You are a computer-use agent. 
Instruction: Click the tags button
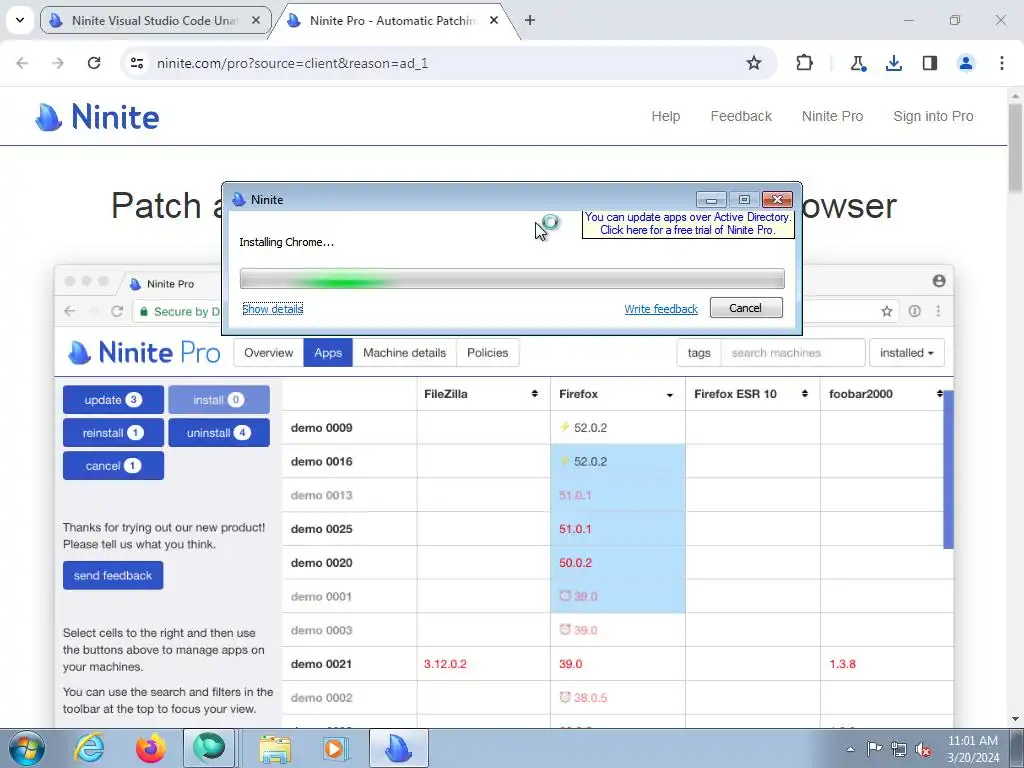699,353
